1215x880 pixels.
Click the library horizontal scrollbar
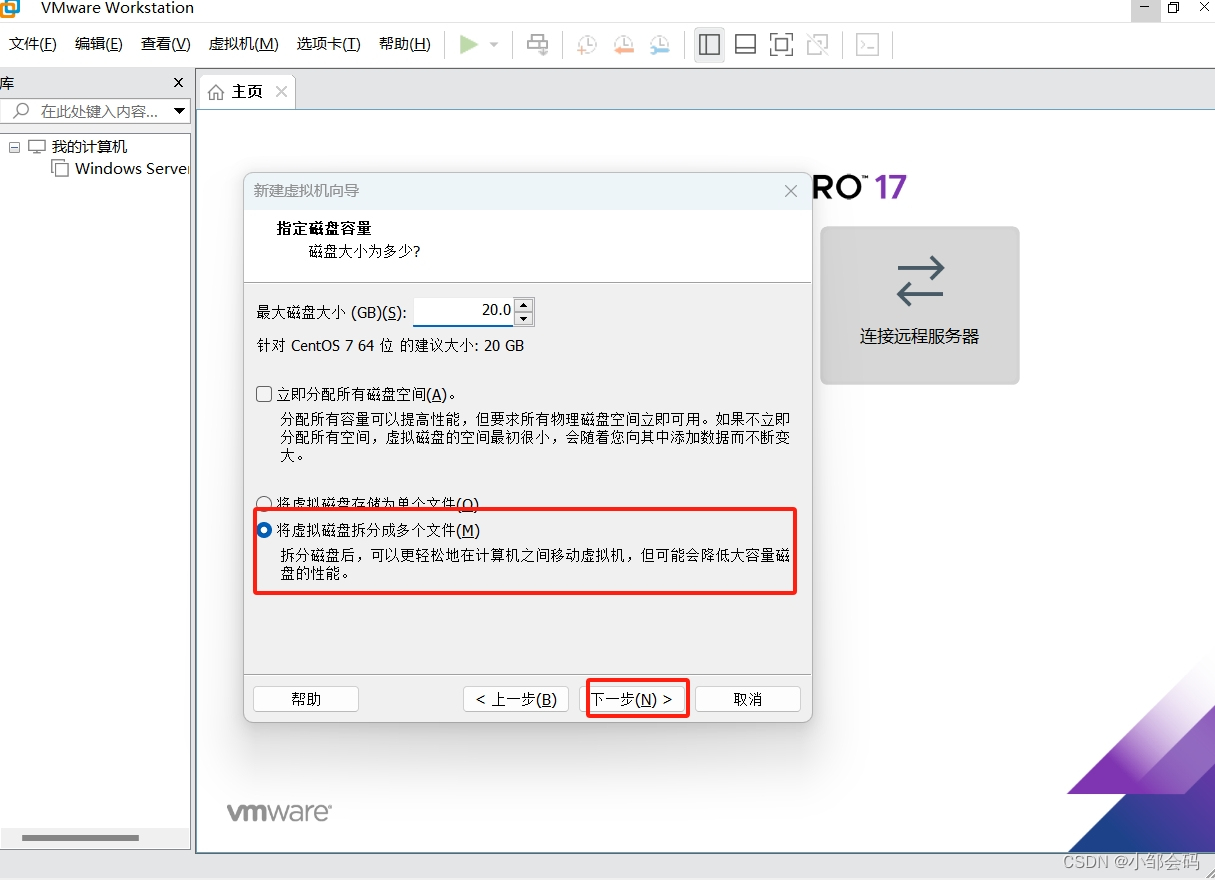pos(80,837)
